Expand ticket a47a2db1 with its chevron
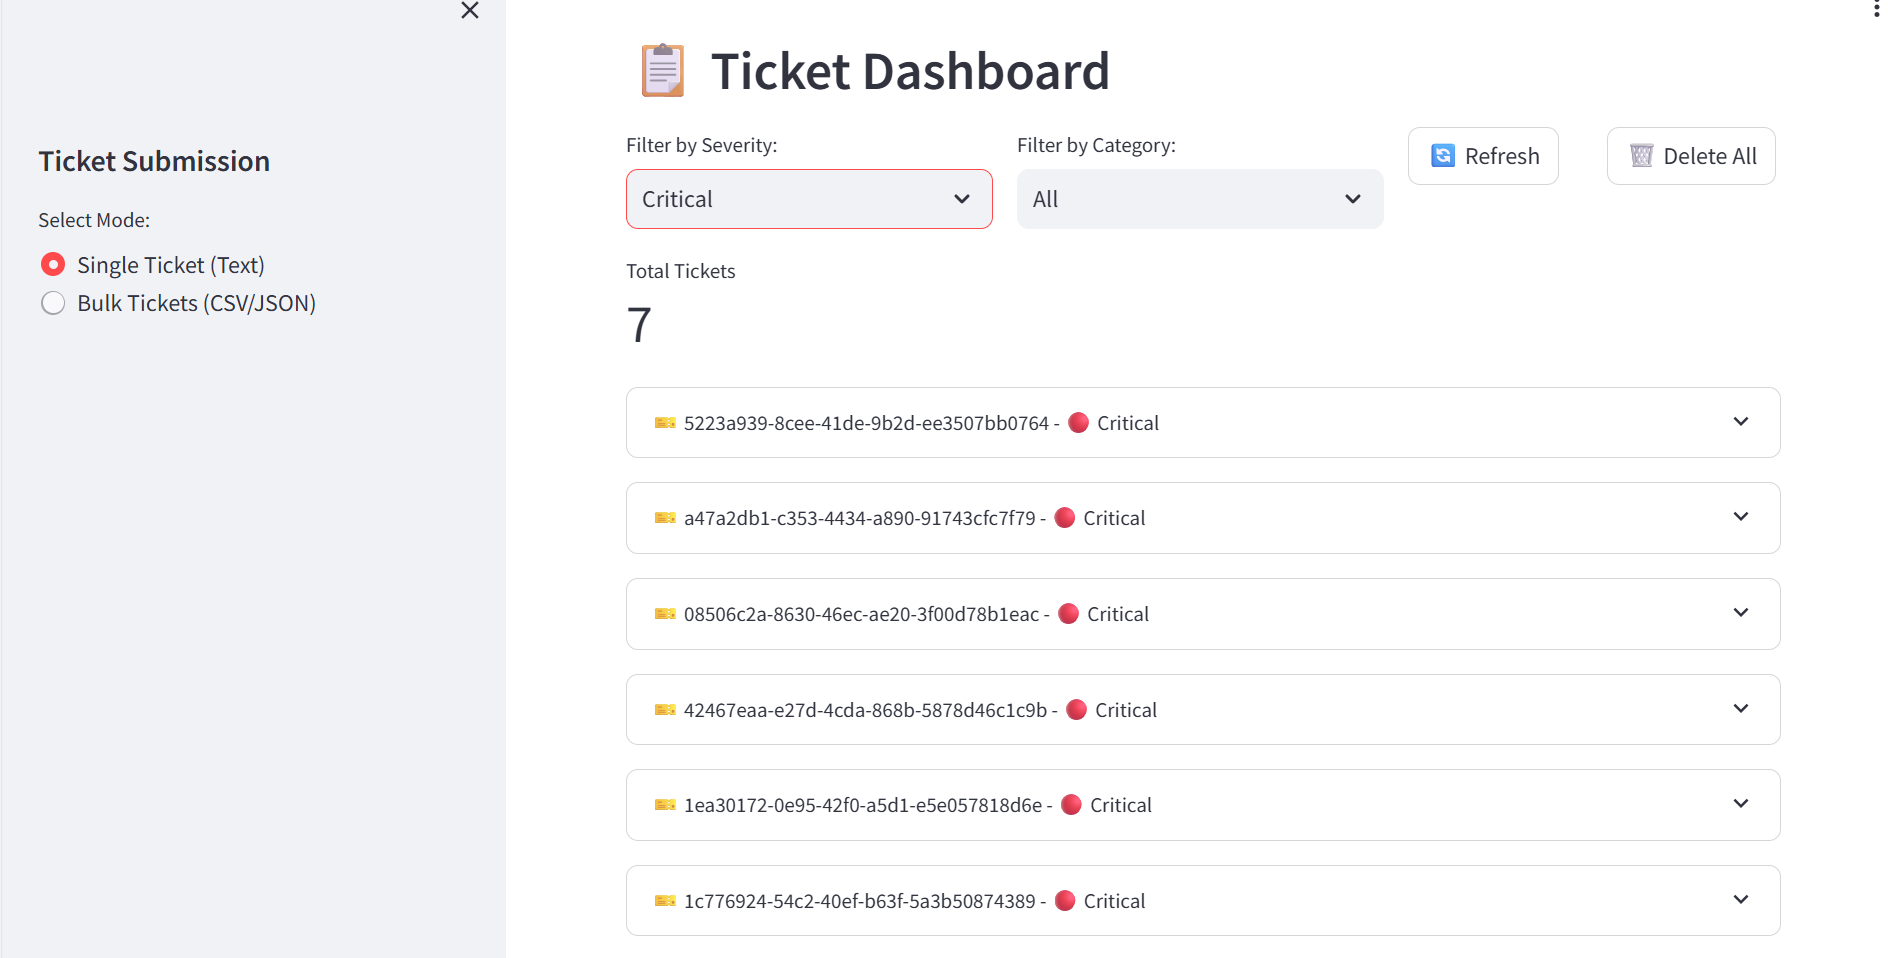The image size is (1888, 958). point(1740,517)
